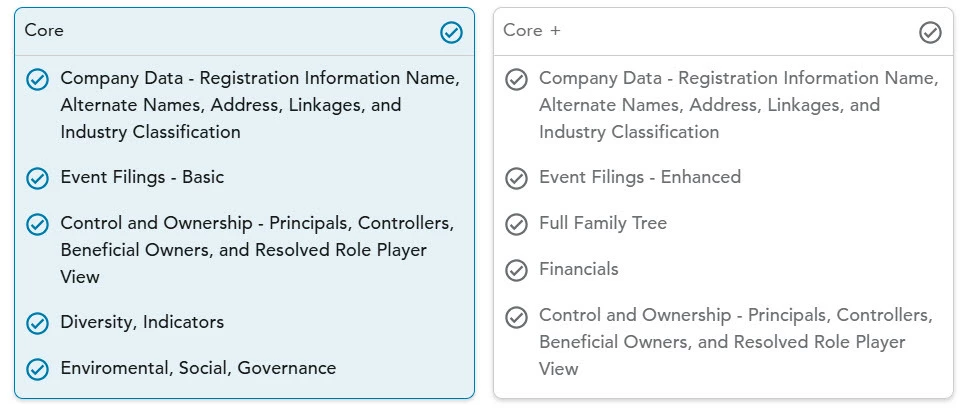Click Core + card's Company Data checkmark icon

pos(516,79)
